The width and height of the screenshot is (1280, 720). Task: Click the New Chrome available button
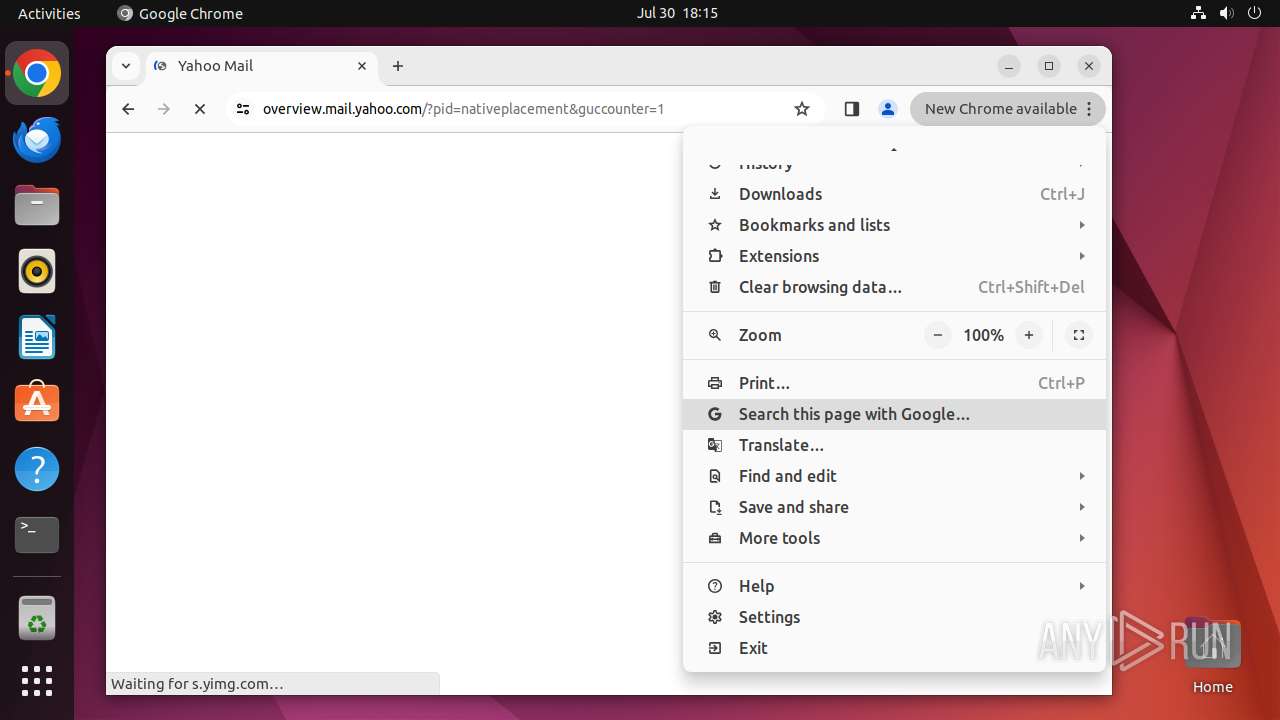1008,109
